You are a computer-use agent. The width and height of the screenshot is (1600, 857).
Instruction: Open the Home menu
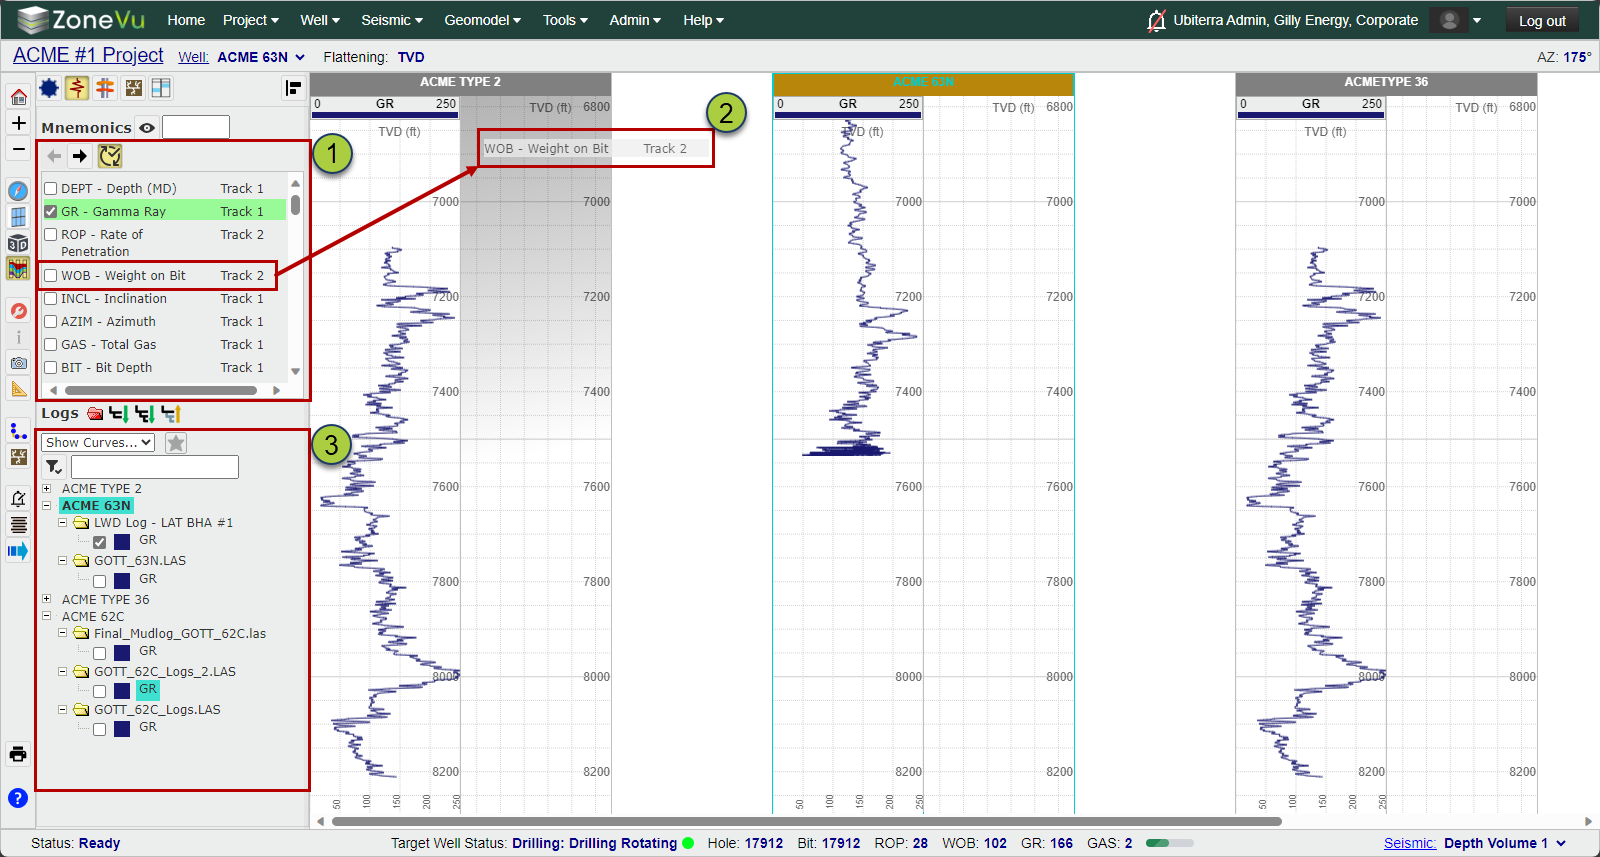pyautogui.click(x=186, y=20)
